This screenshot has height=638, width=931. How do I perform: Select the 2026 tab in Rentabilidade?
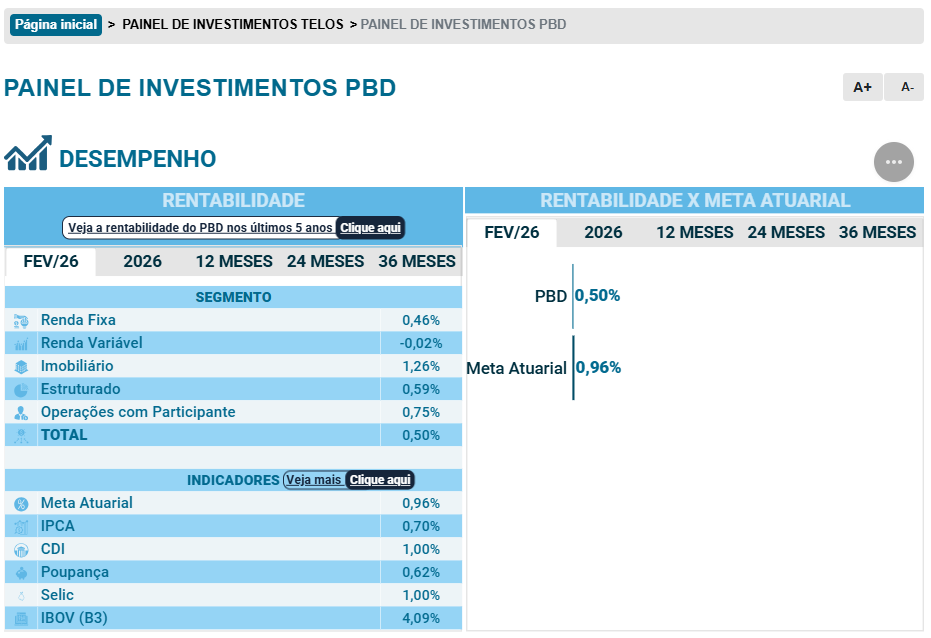coord(142,262)
